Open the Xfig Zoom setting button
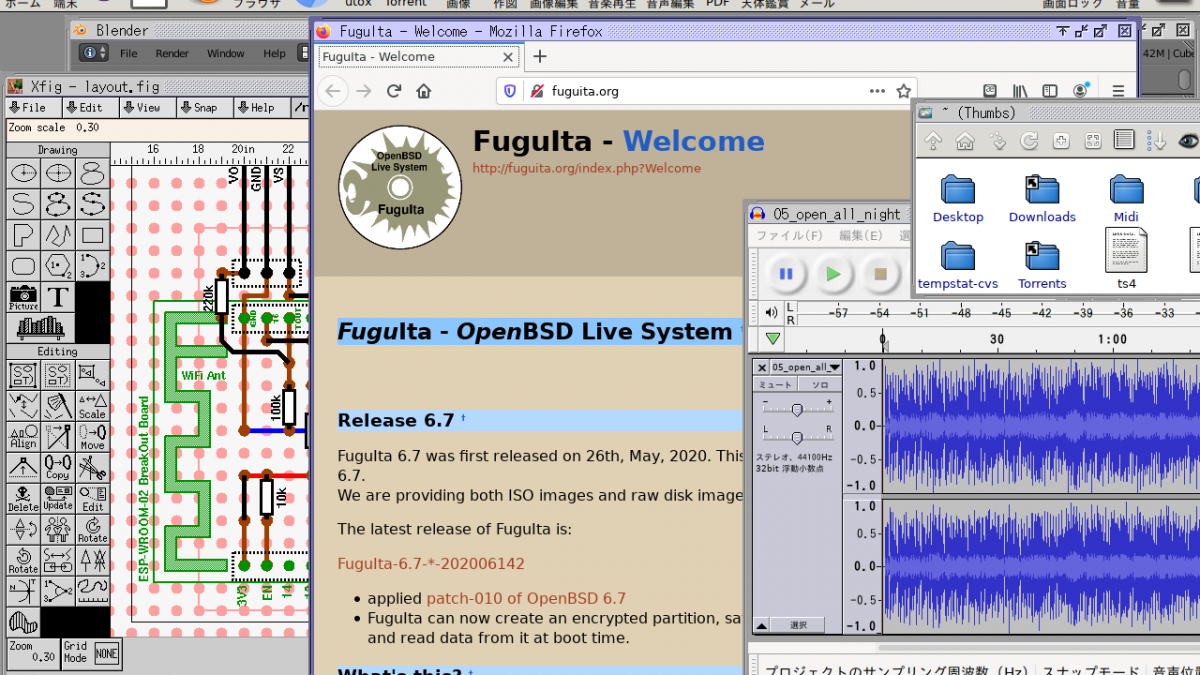The width and height of the screenshot is (1200, 675). tap(33, 653)
